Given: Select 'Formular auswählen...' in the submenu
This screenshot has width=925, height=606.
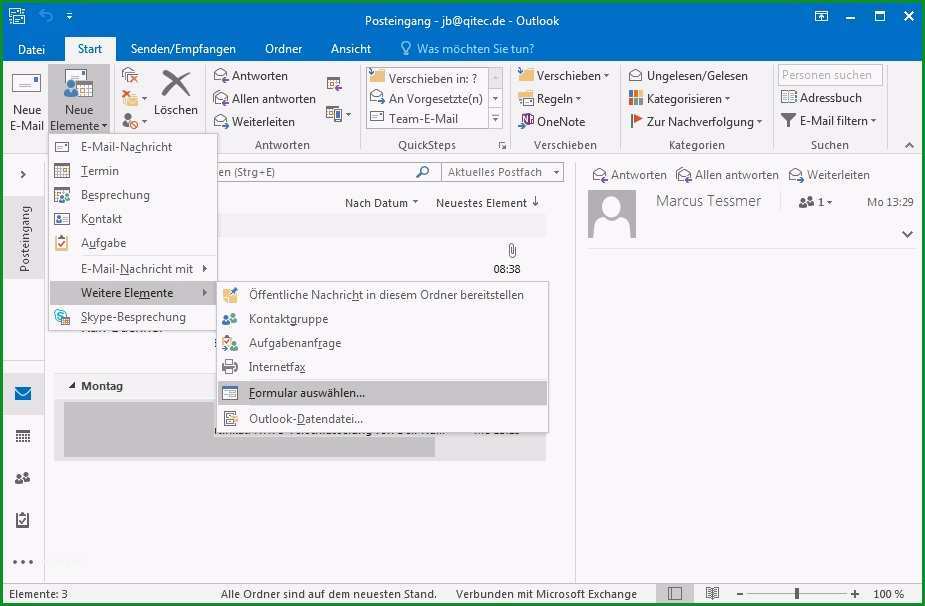Looking at the screenshot, I should point(383,393).
